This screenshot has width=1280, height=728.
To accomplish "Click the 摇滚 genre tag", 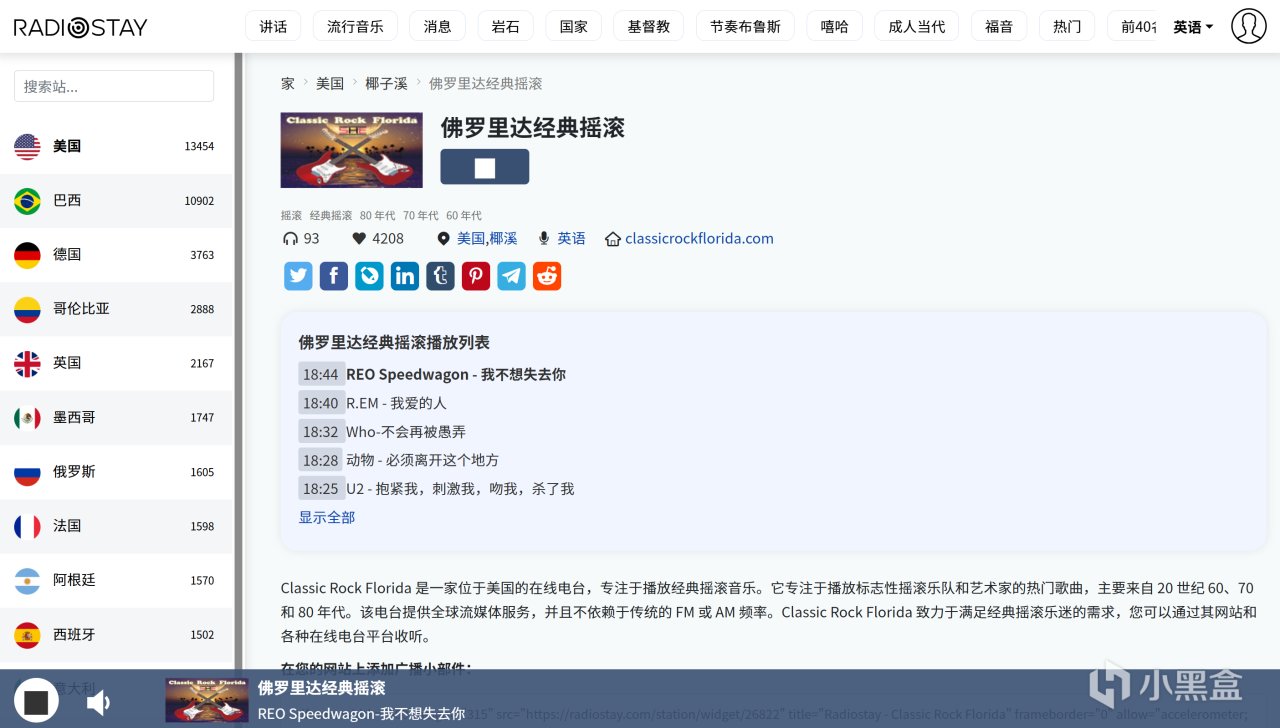I will click(291, 215).
